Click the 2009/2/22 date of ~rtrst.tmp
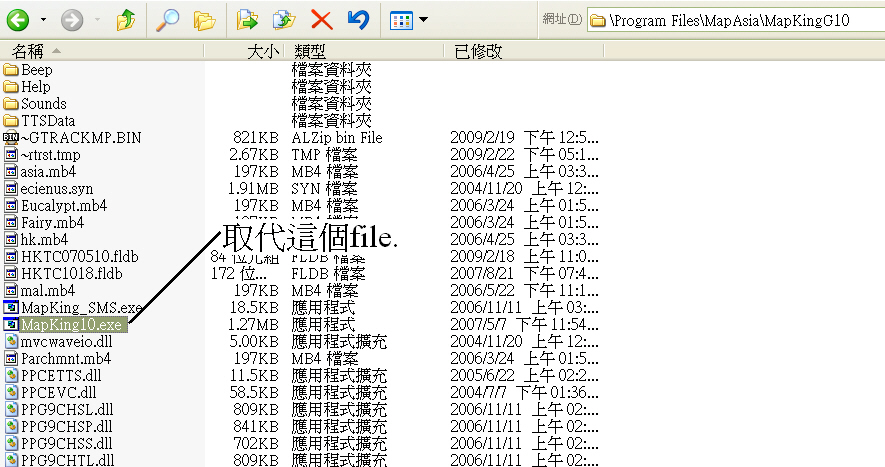This screenshot has width=885, height=467. point(524,154)
